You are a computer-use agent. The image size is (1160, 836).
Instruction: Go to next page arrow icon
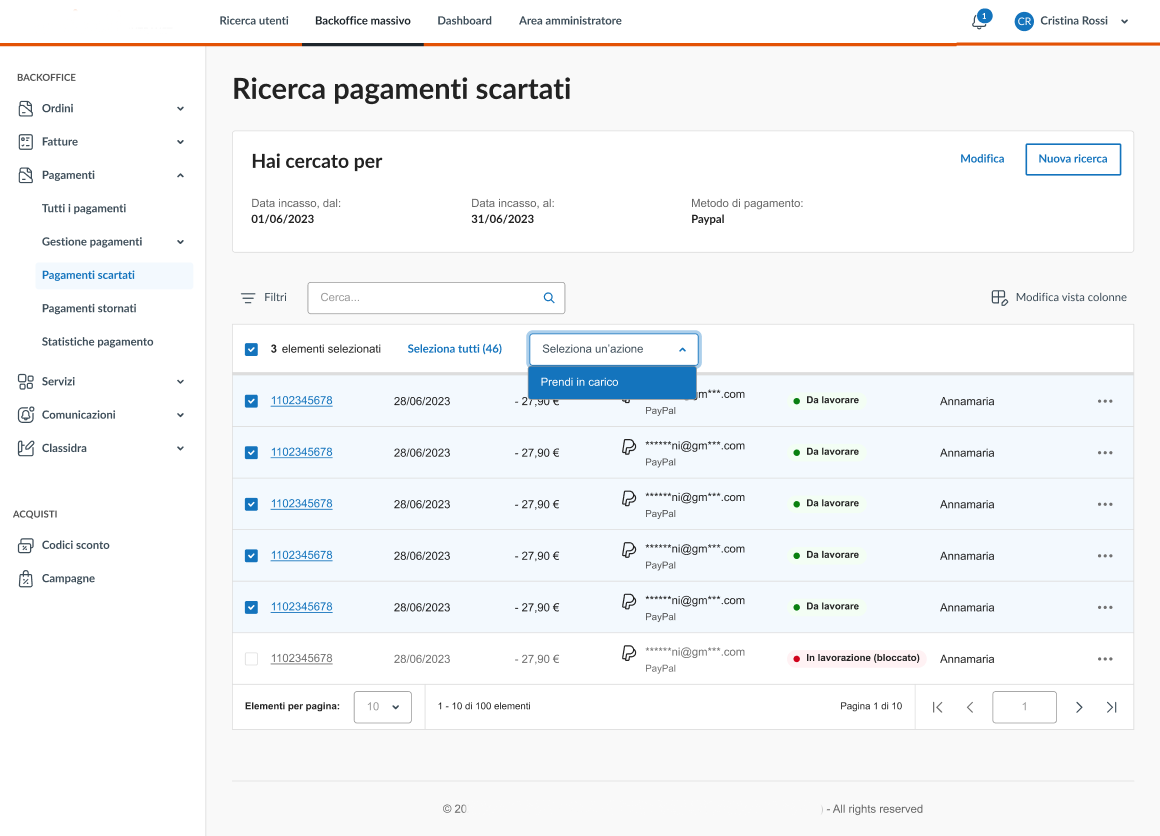tap(1079, 707)
